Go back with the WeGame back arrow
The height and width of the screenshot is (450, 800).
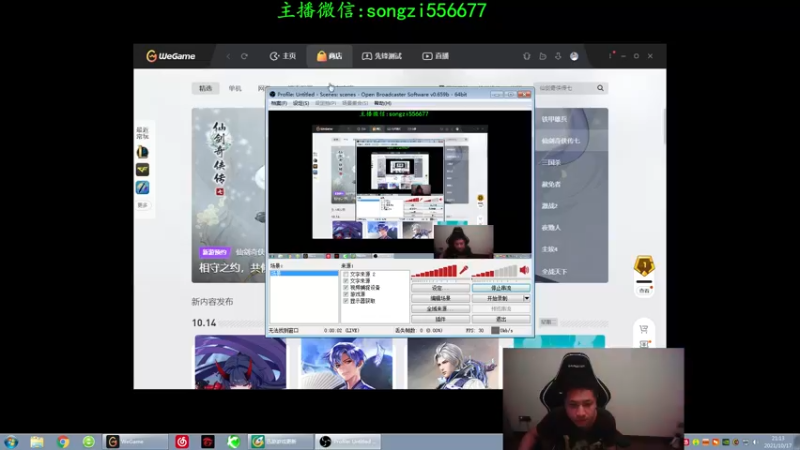coord(228,56)
